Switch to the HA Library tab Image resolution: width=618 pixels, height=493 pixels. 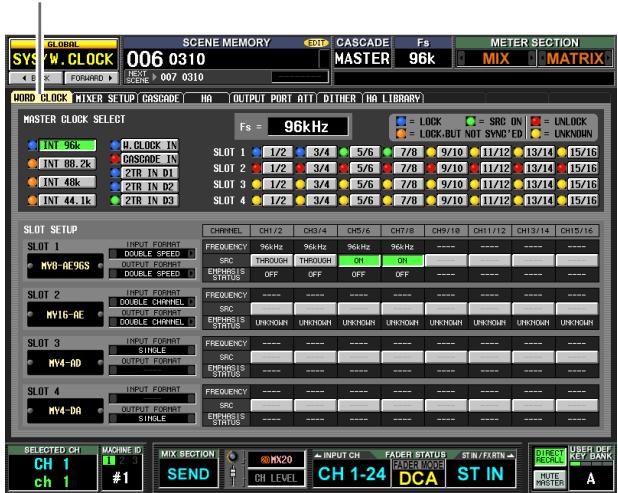pyautogui.click(x=393, y=98)
